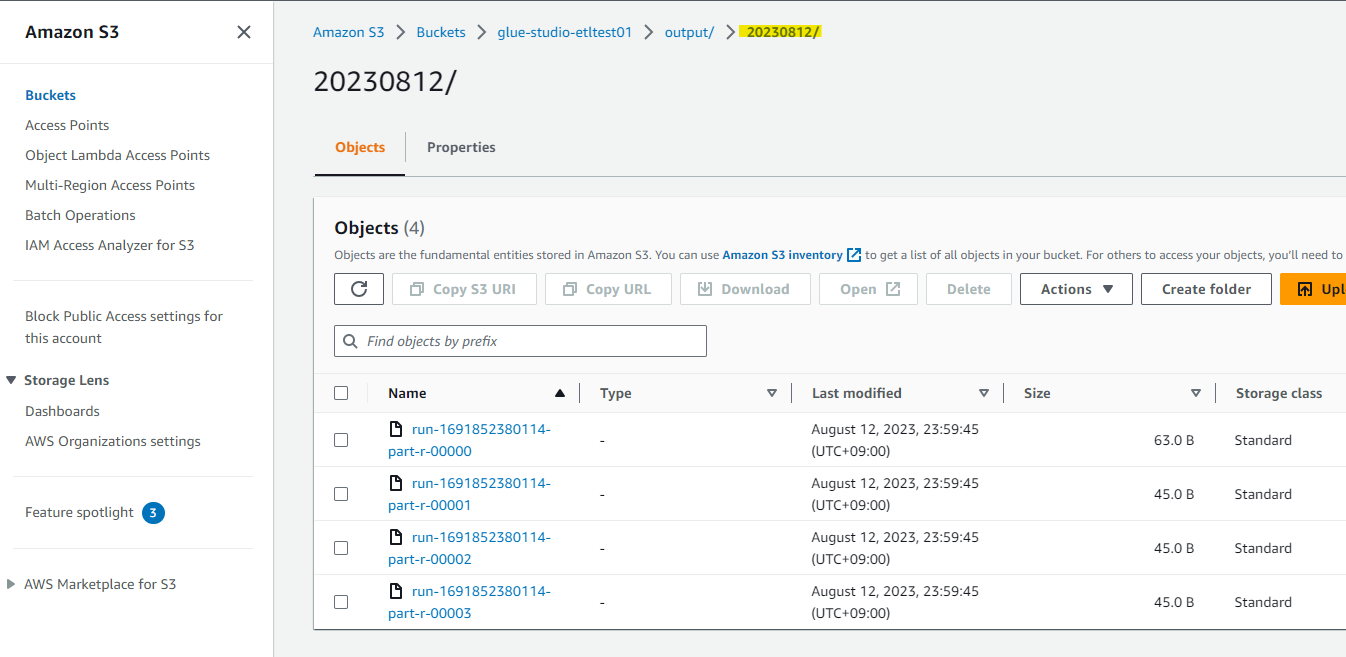Open the Actions dropdown menu
The height and width of the screenshot is (657, 1346).
(x=1076, y=289)
